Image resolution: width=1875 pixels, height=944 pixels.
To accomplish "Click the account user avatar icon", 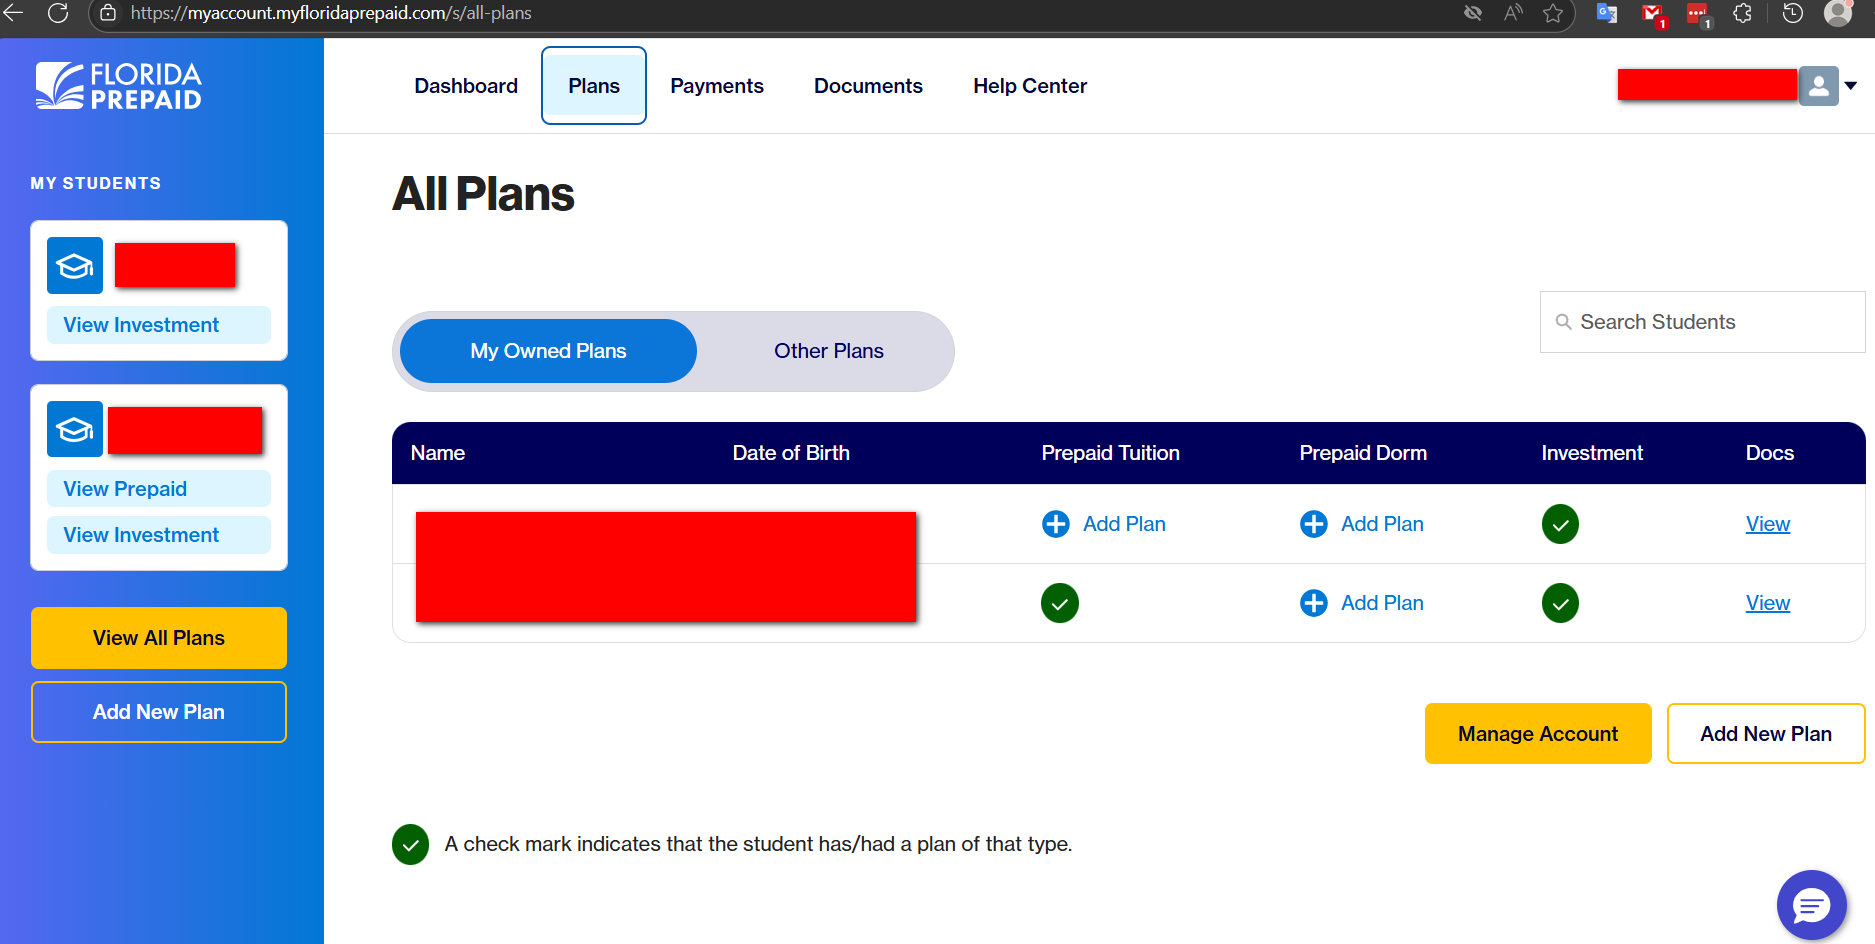I will click(1819, 86).
